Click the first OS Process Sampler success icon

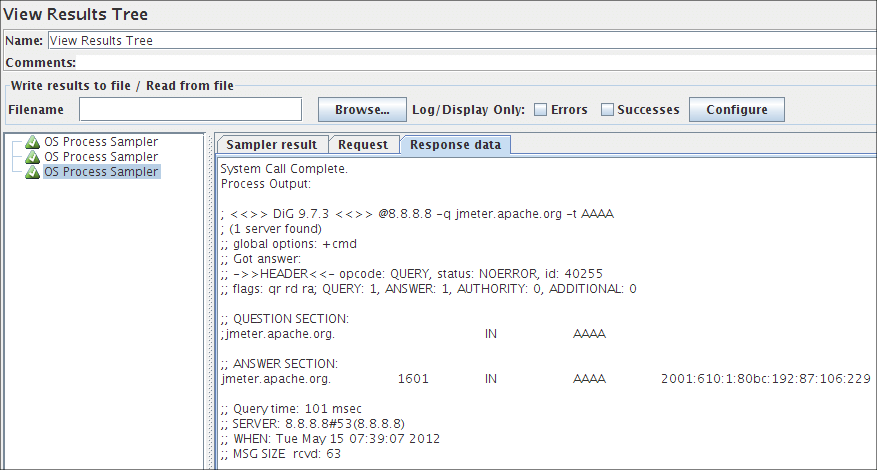pos(32,142)
